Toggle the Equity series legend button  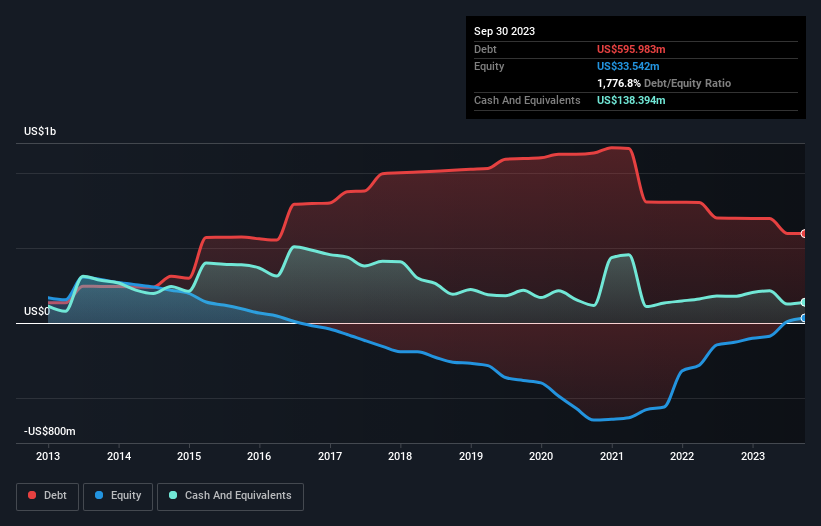[118, 496]
